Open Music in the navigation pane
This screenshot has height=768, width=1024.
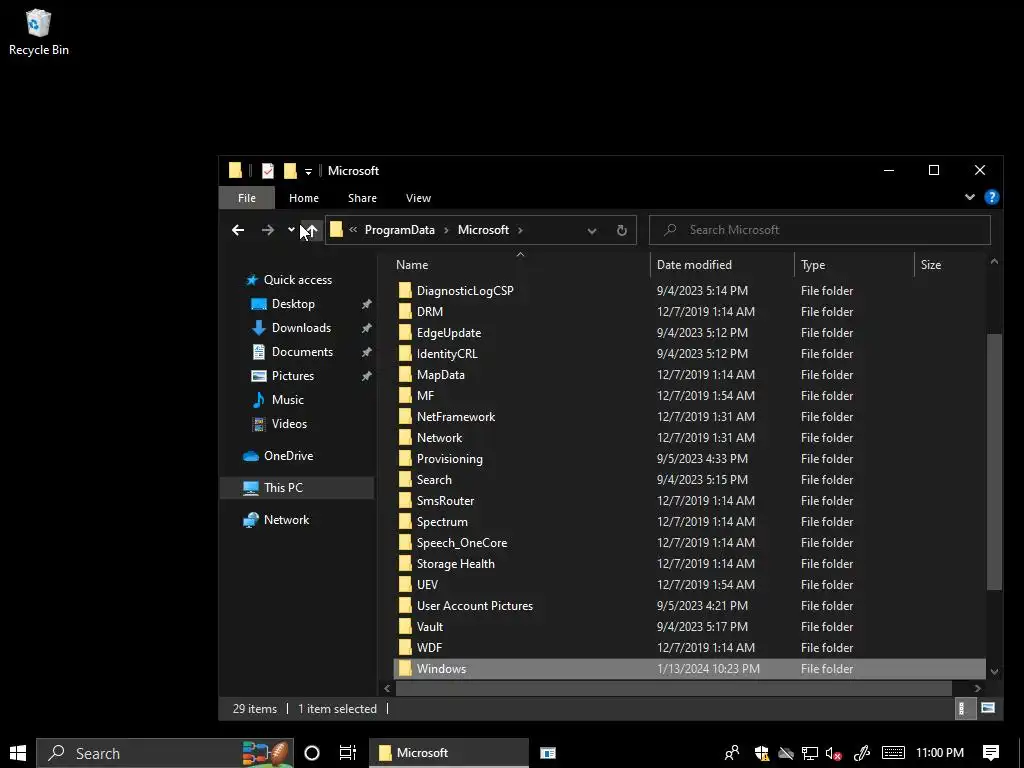287,400
